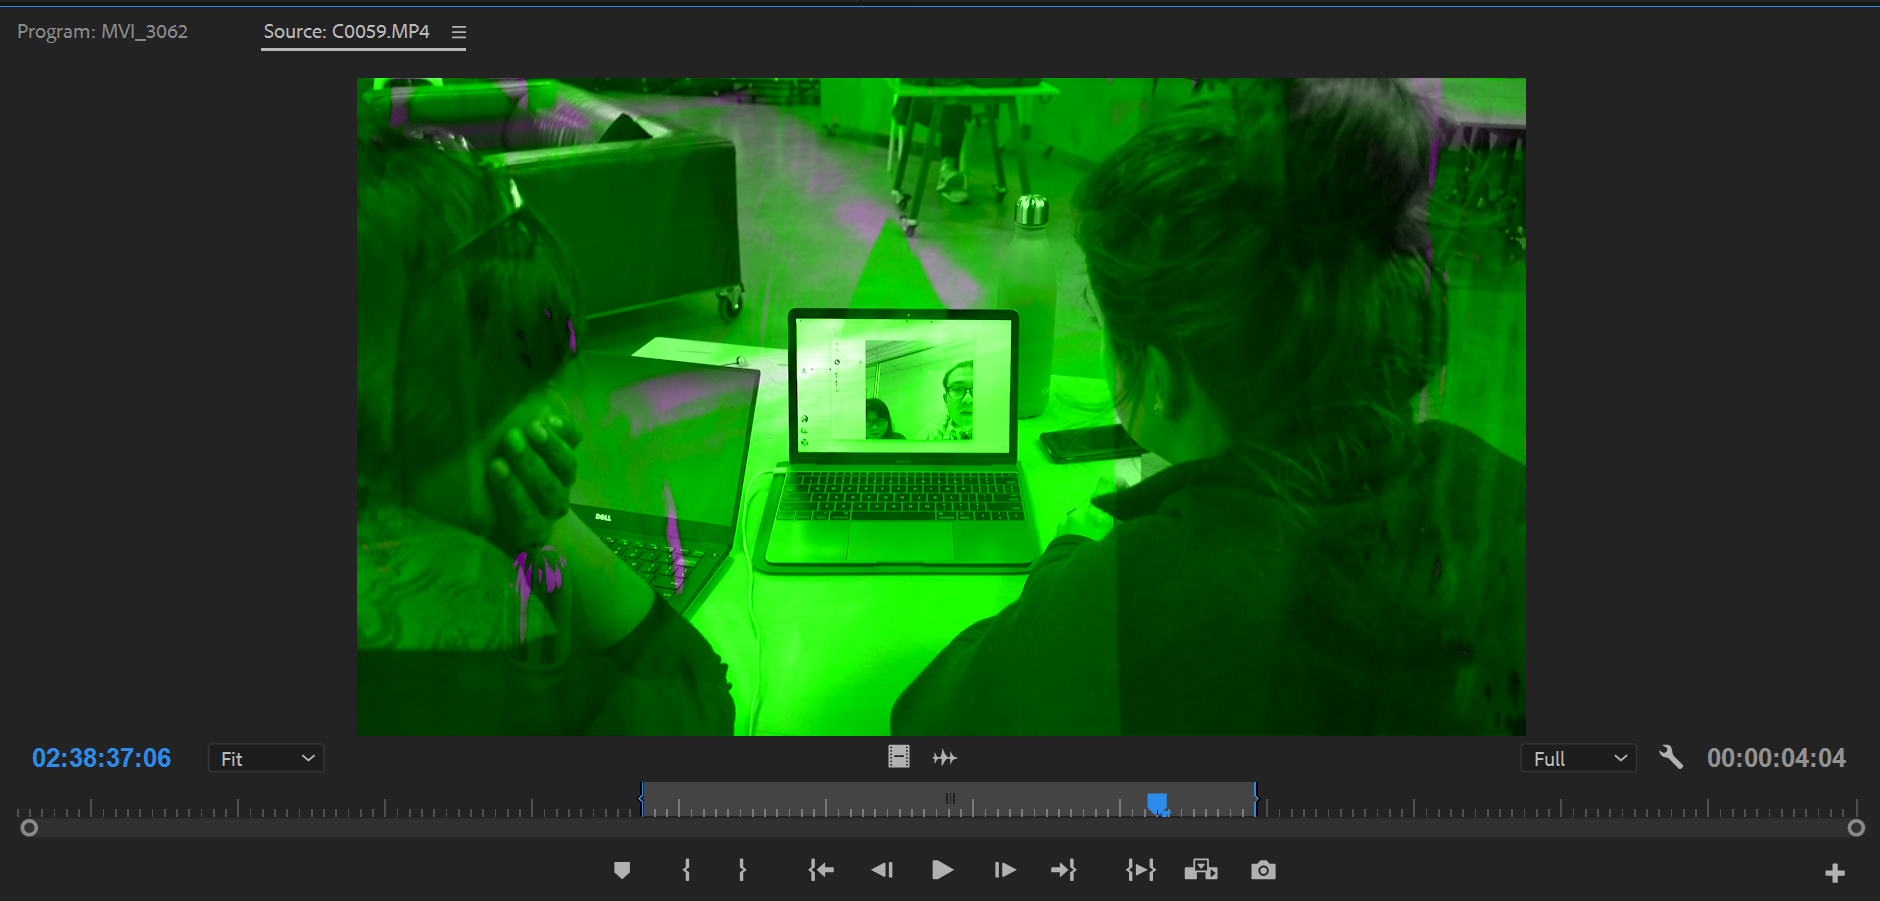Select the Drag Audio Only waveform icon

tap(944, 757)
